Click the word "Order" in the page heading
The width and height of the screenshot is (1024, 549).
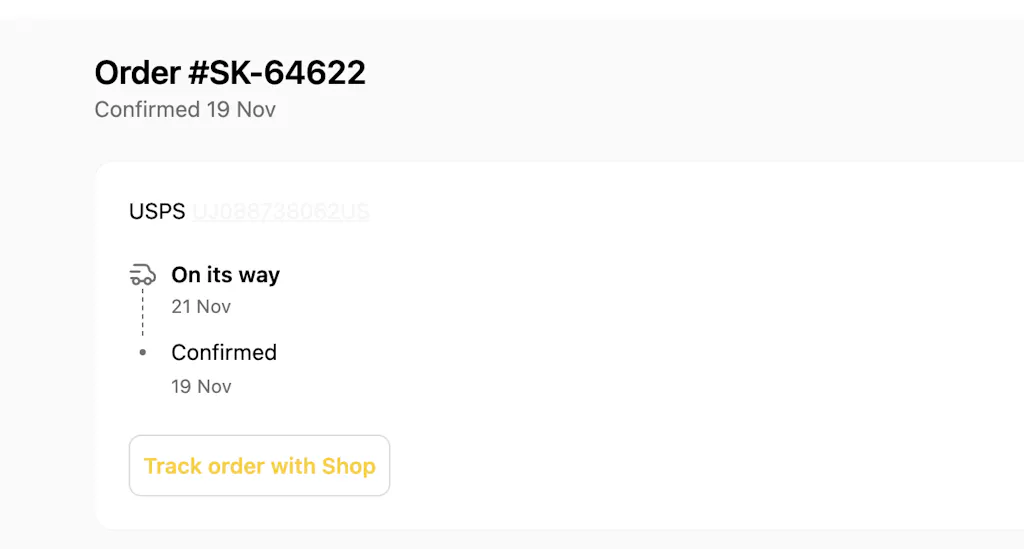click(x=135, y=73)
